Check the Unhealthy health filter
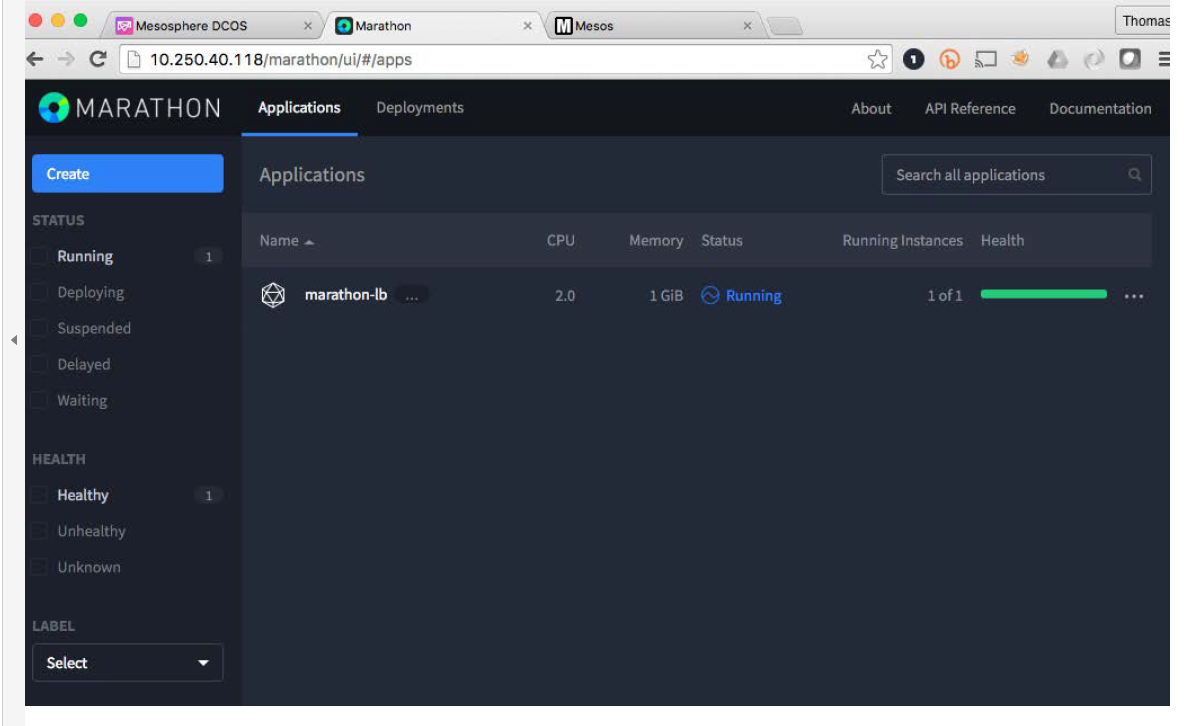The height and width of the screenshot is (726, 1194). point(40,531)
